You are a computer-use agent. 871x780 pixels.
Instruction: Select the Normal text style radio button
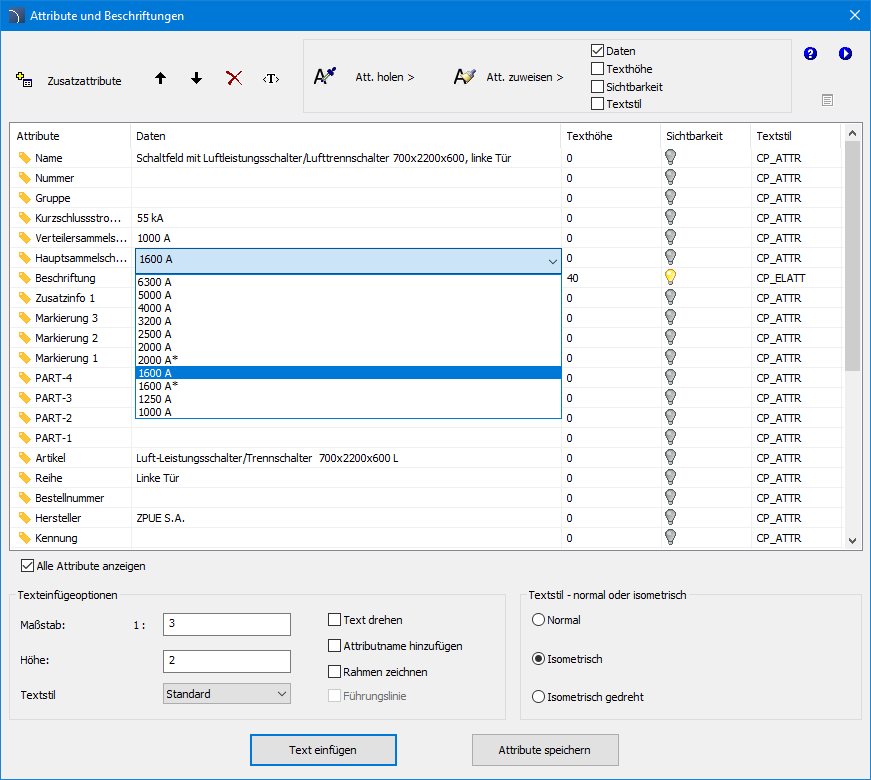(x=539, y=620)
